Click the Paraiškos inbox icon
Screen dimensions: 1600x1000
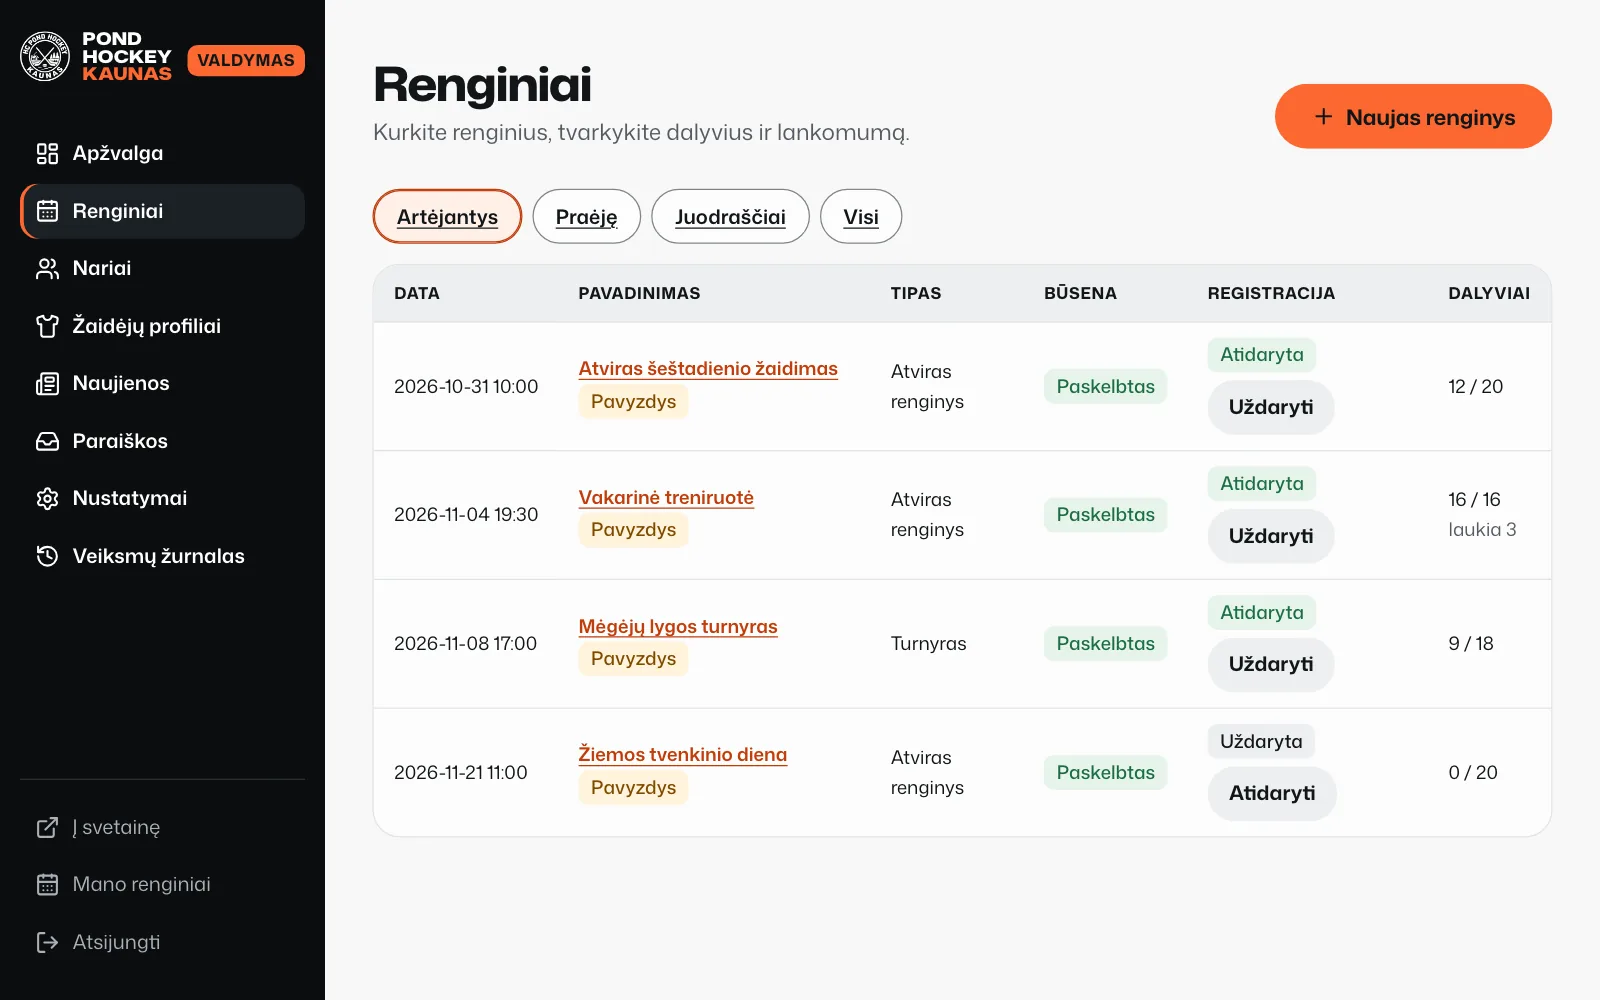click(x=47, y=441)
